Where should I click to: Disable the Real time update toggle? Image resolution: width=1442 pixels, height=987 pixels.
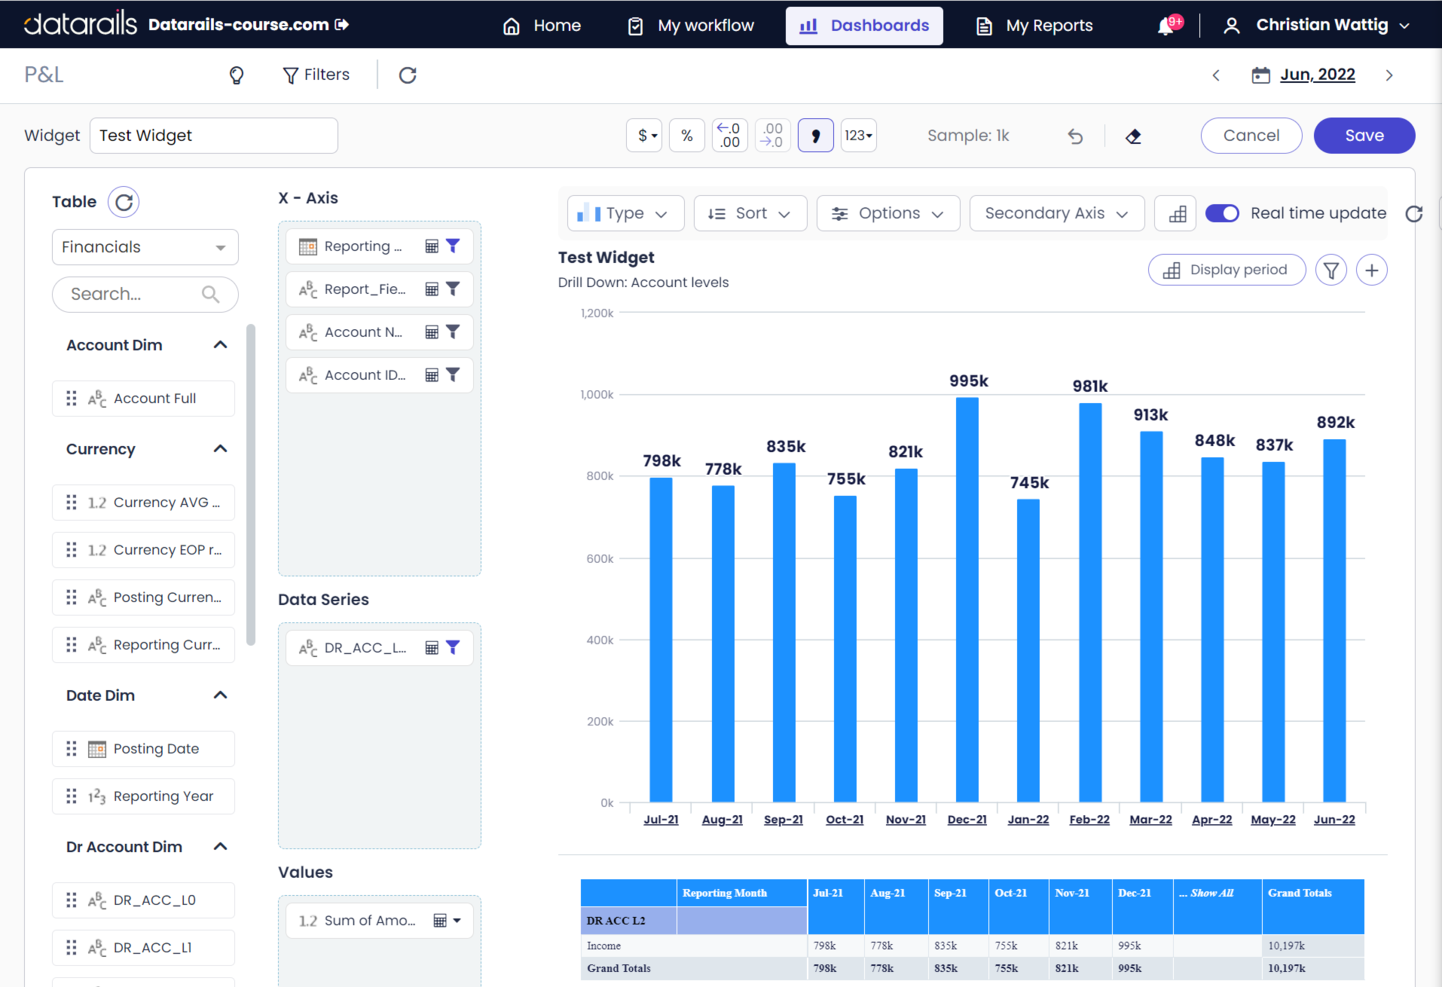(x=1222, y=213)
